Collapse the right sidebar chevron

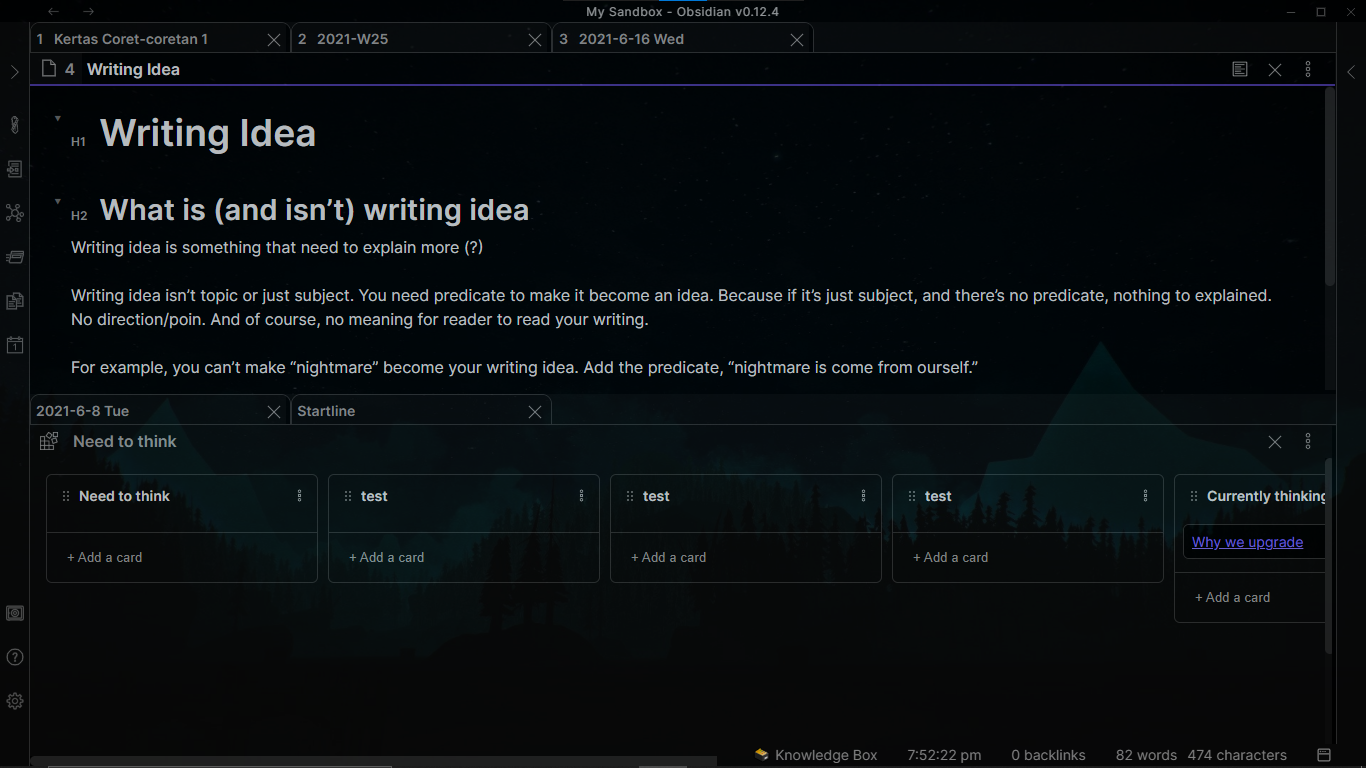tap(1352, 71)
